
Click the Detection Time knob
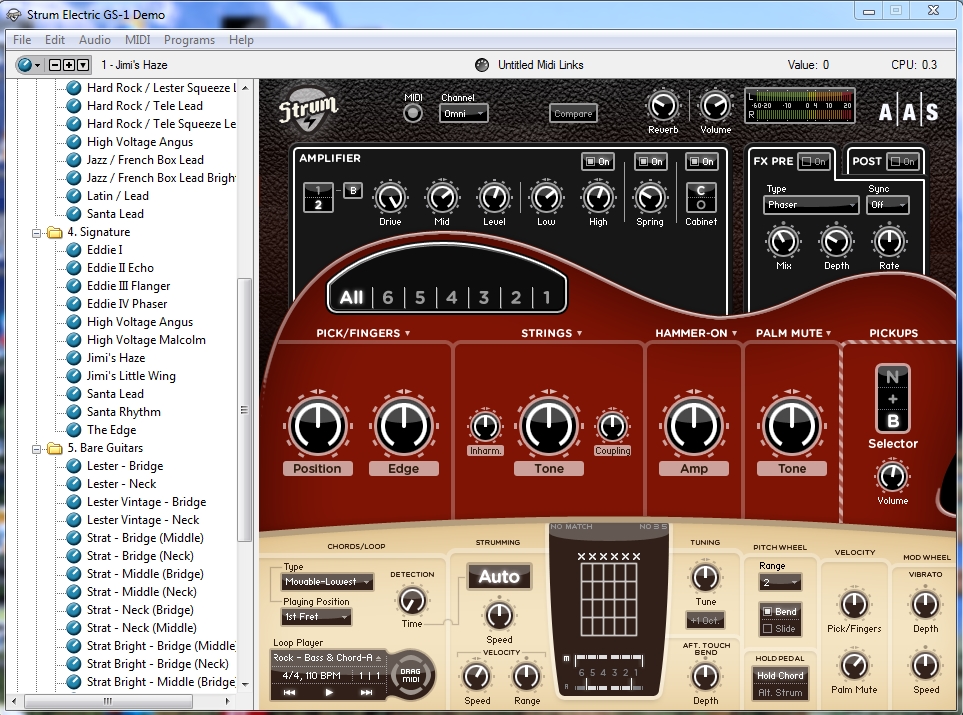412,601
